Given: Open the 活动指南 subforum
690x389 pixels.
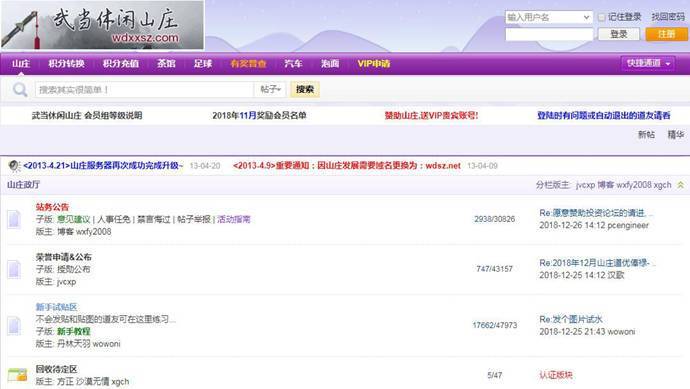Looking at the screenshot, I should point(234,219).
